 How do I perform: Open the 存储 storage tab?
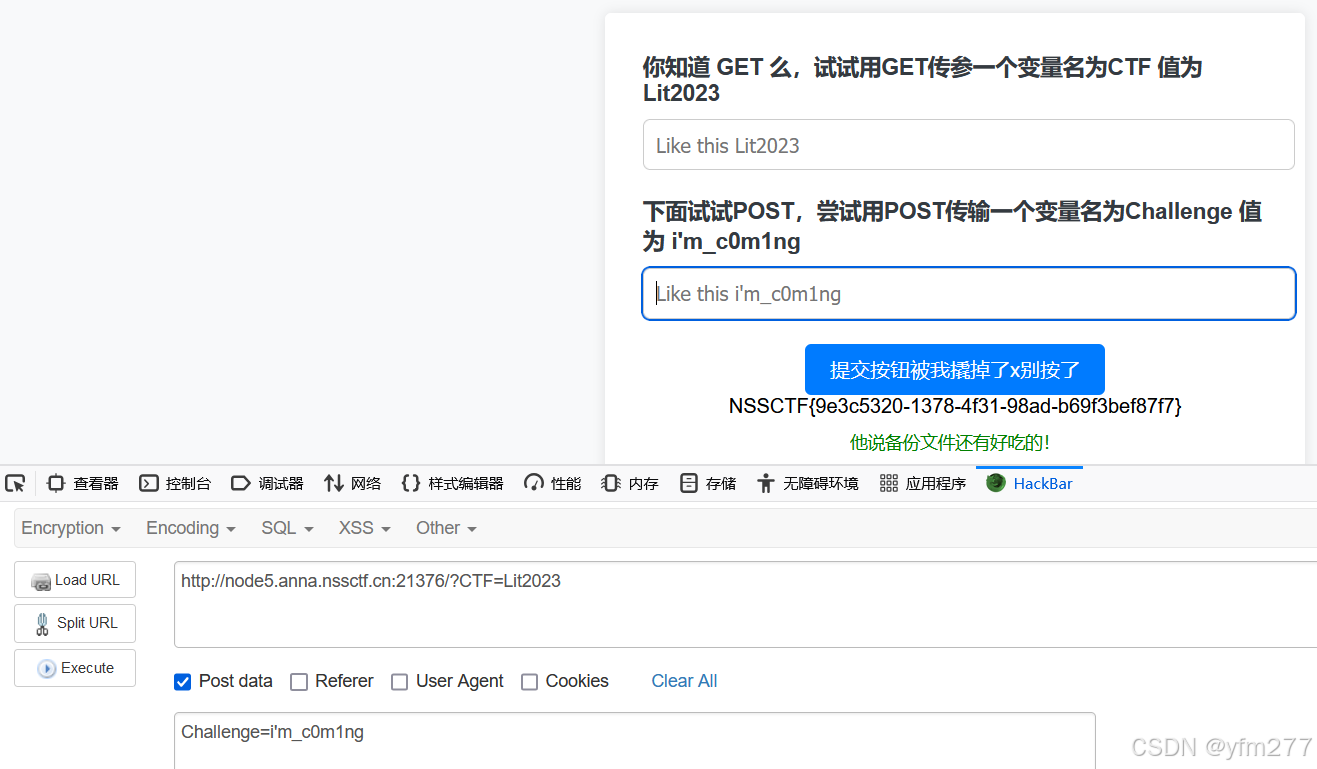click(708, 483)
